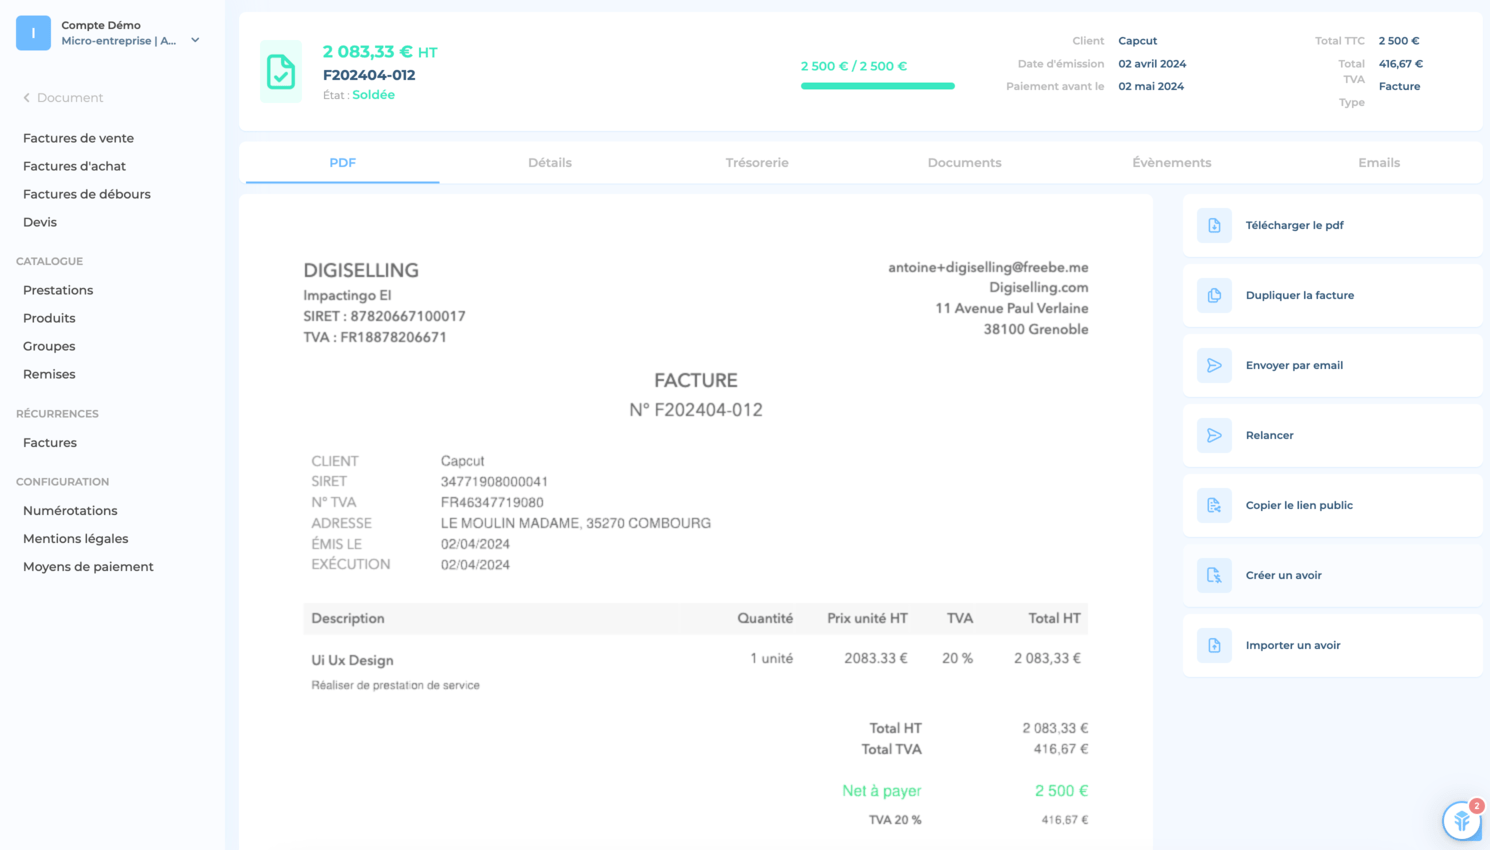Go to Moyens de paiement settings
Viewport: 1490px width, 850px height.
click(x=88, y=566)
